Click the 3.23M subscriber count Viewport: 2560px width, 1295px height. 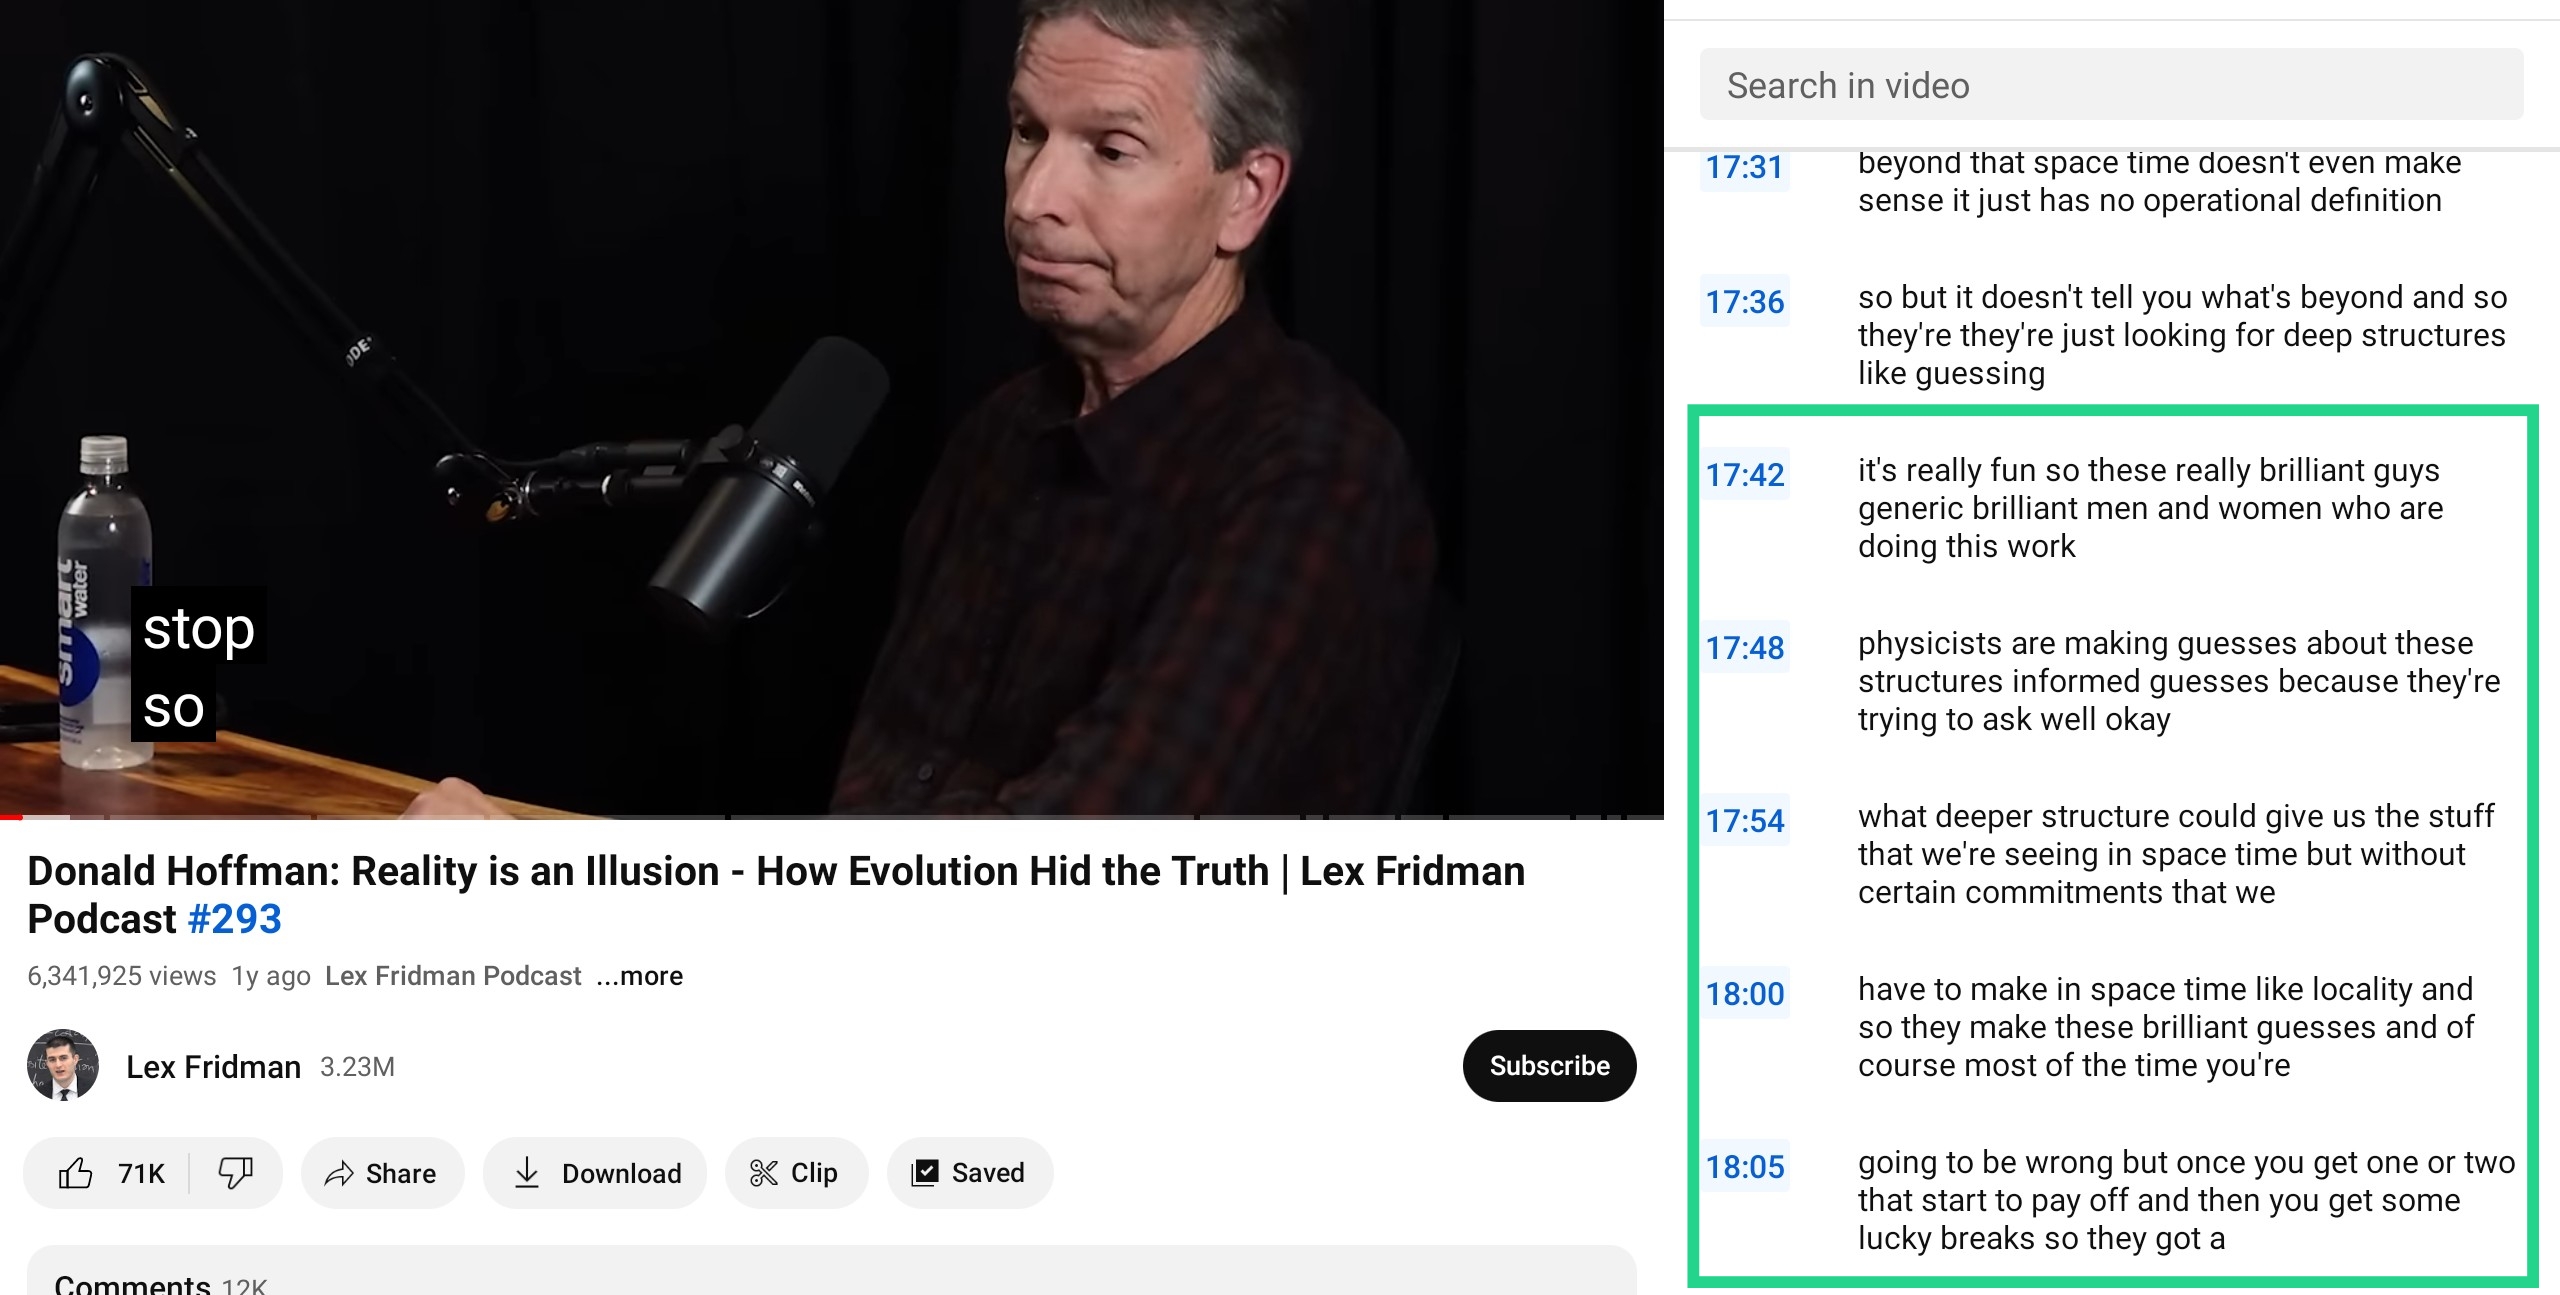click(x=357, y=1067)
